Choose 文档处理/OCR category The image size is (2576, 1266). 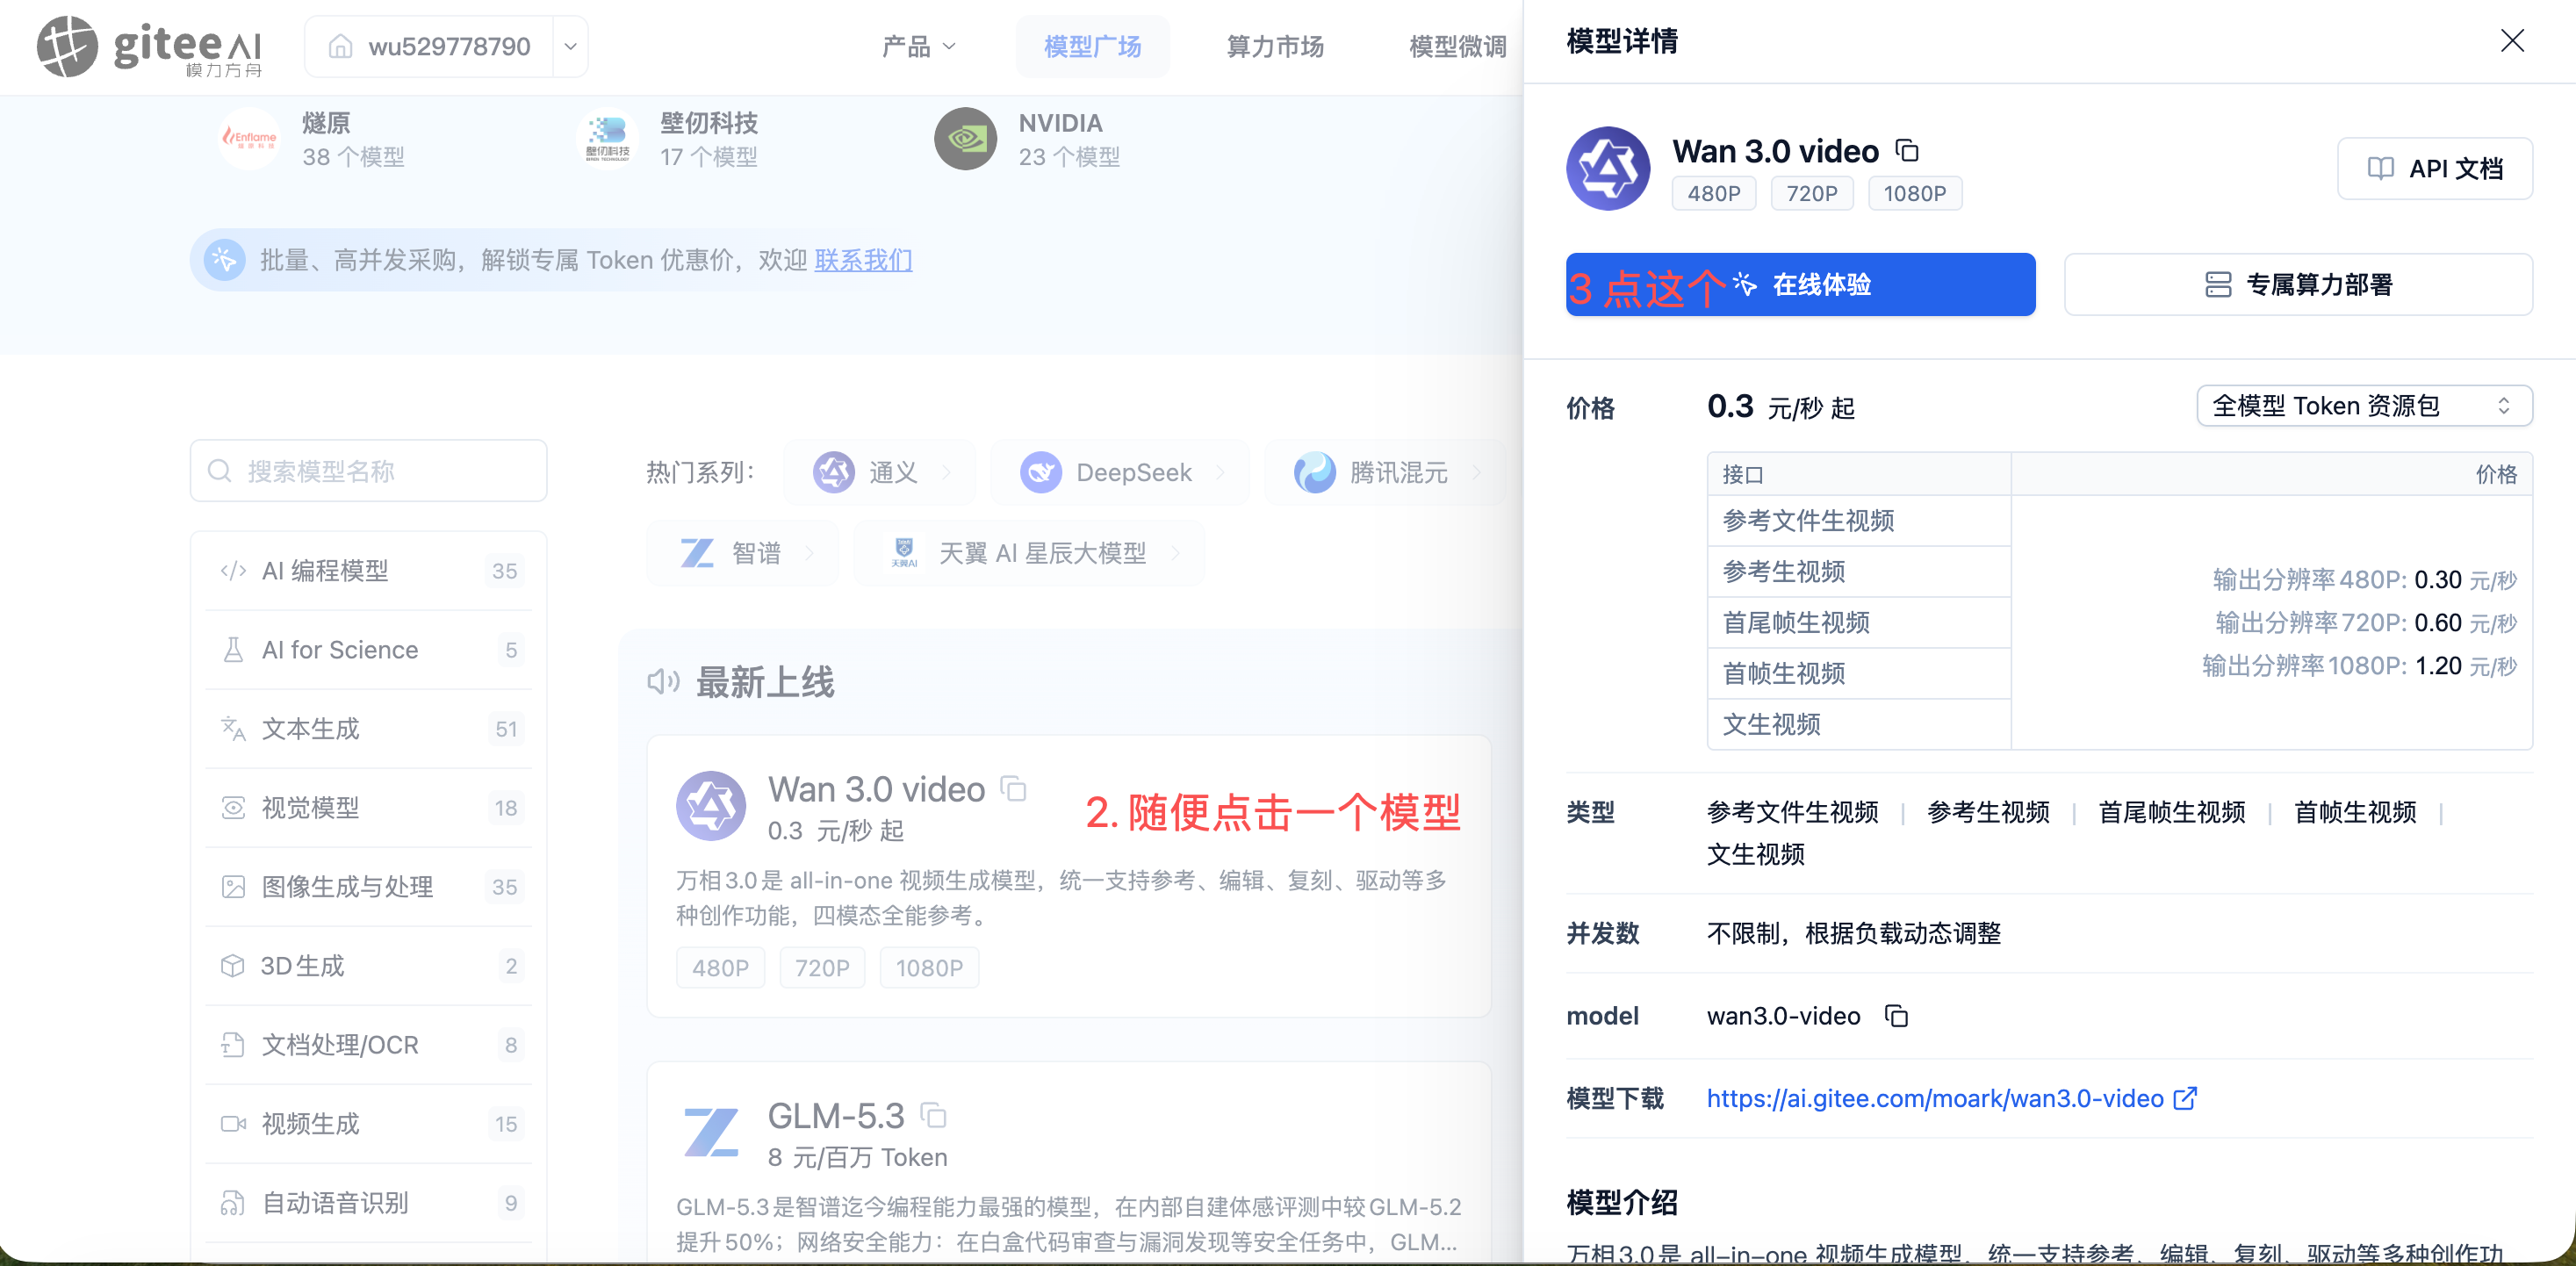tap(368, 1045)
